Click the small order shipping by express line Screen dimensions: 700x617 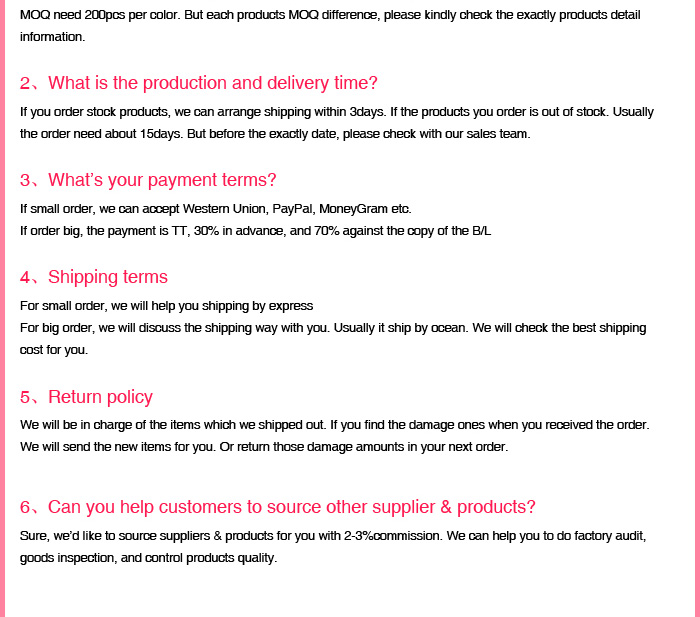pos(167,306)
